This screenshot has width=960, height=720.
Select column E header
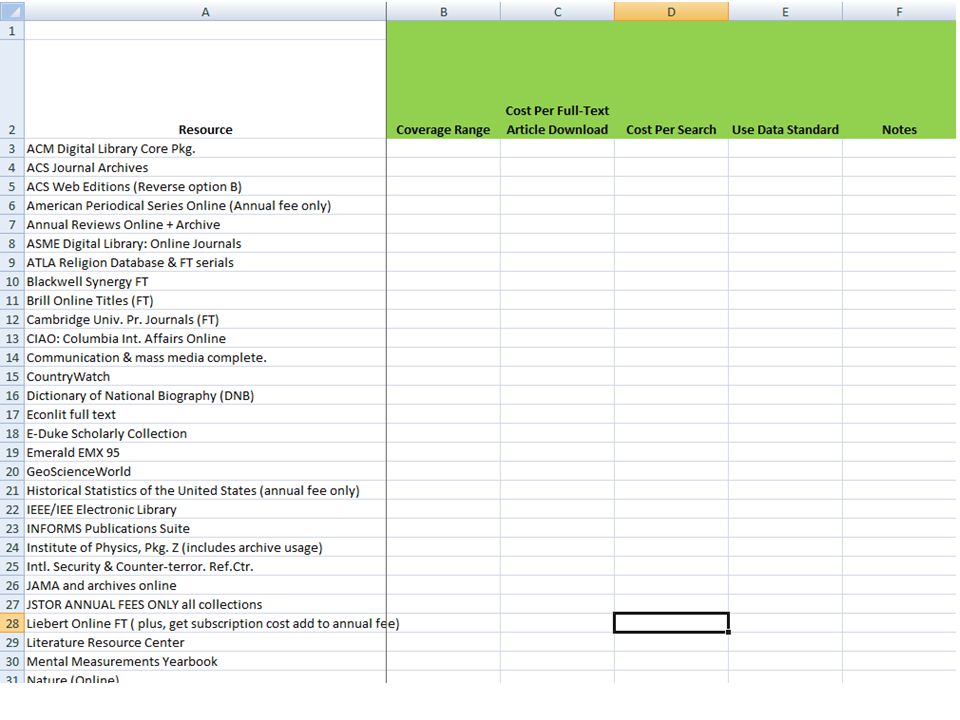[786, 12]
